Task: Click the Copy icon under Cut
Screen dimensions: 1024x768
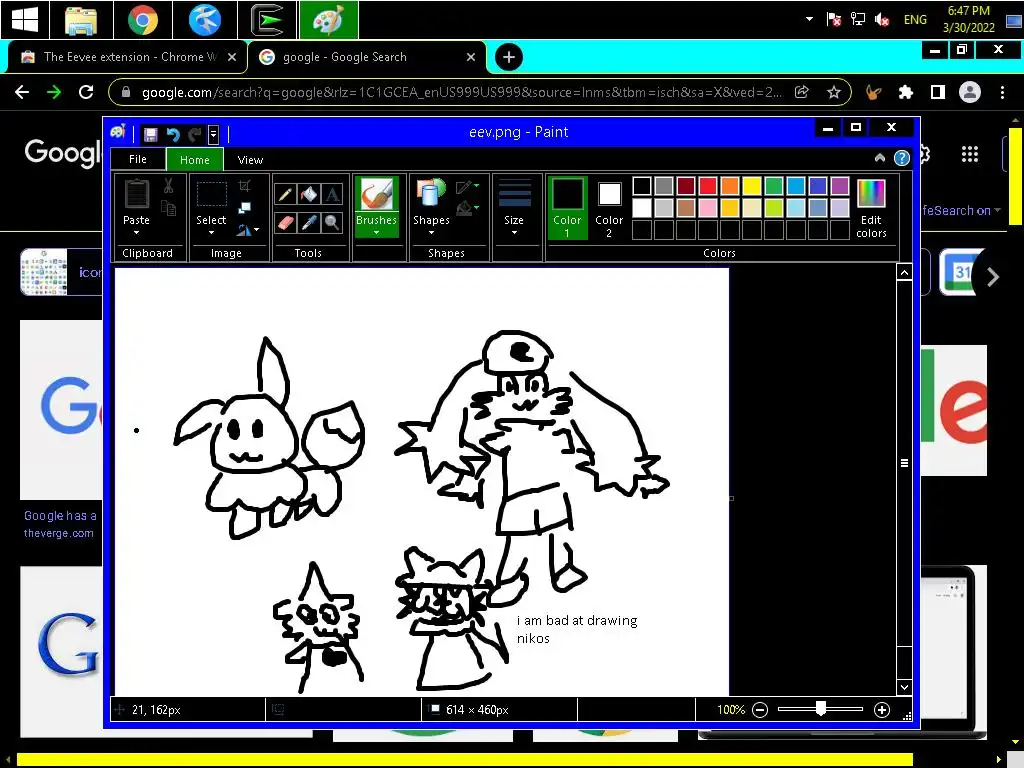Action: pos(168,209)
